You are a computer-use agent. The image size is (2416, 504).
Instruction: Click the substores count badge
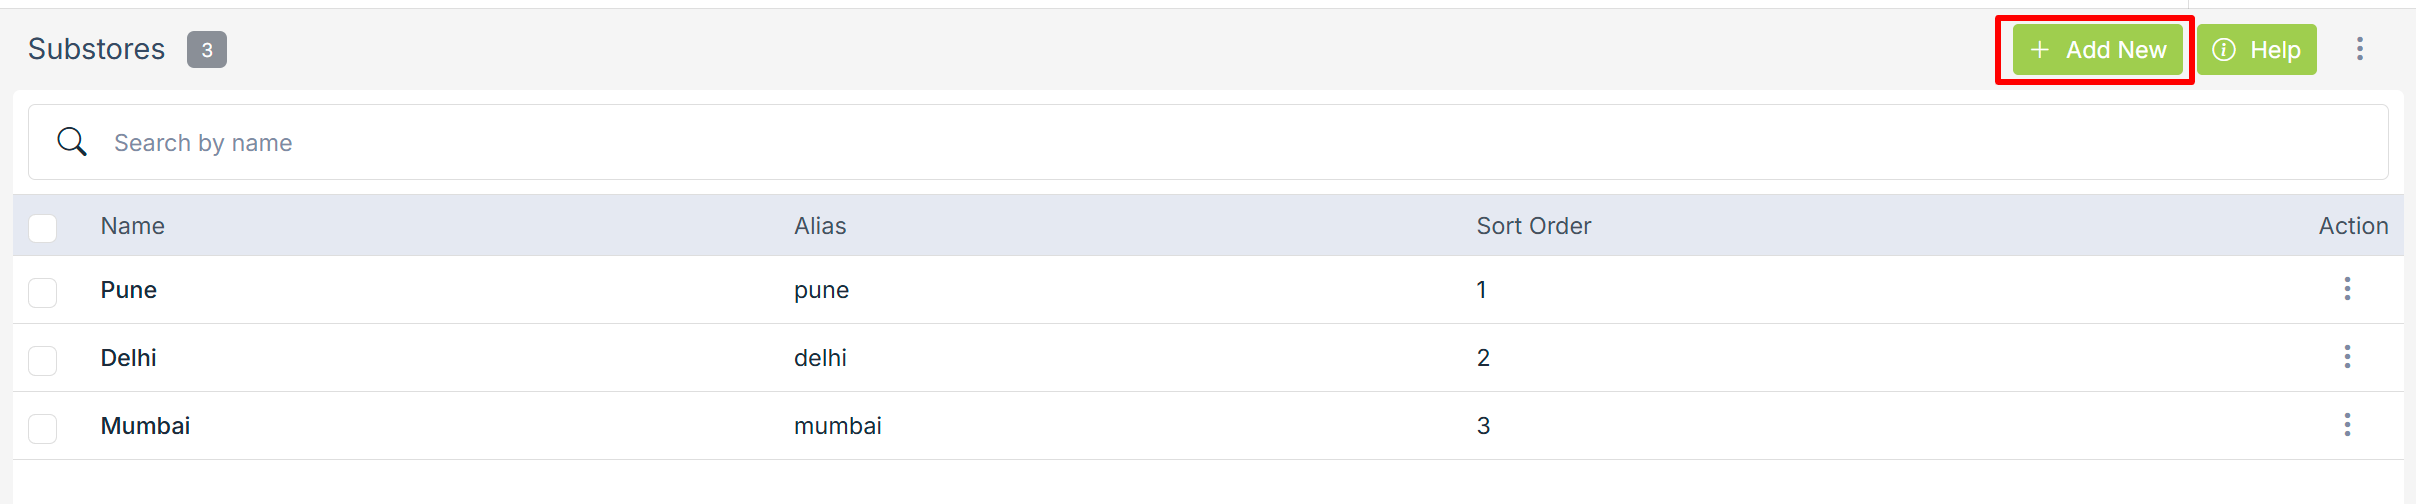pyautogui.click(x=207, y=50)
